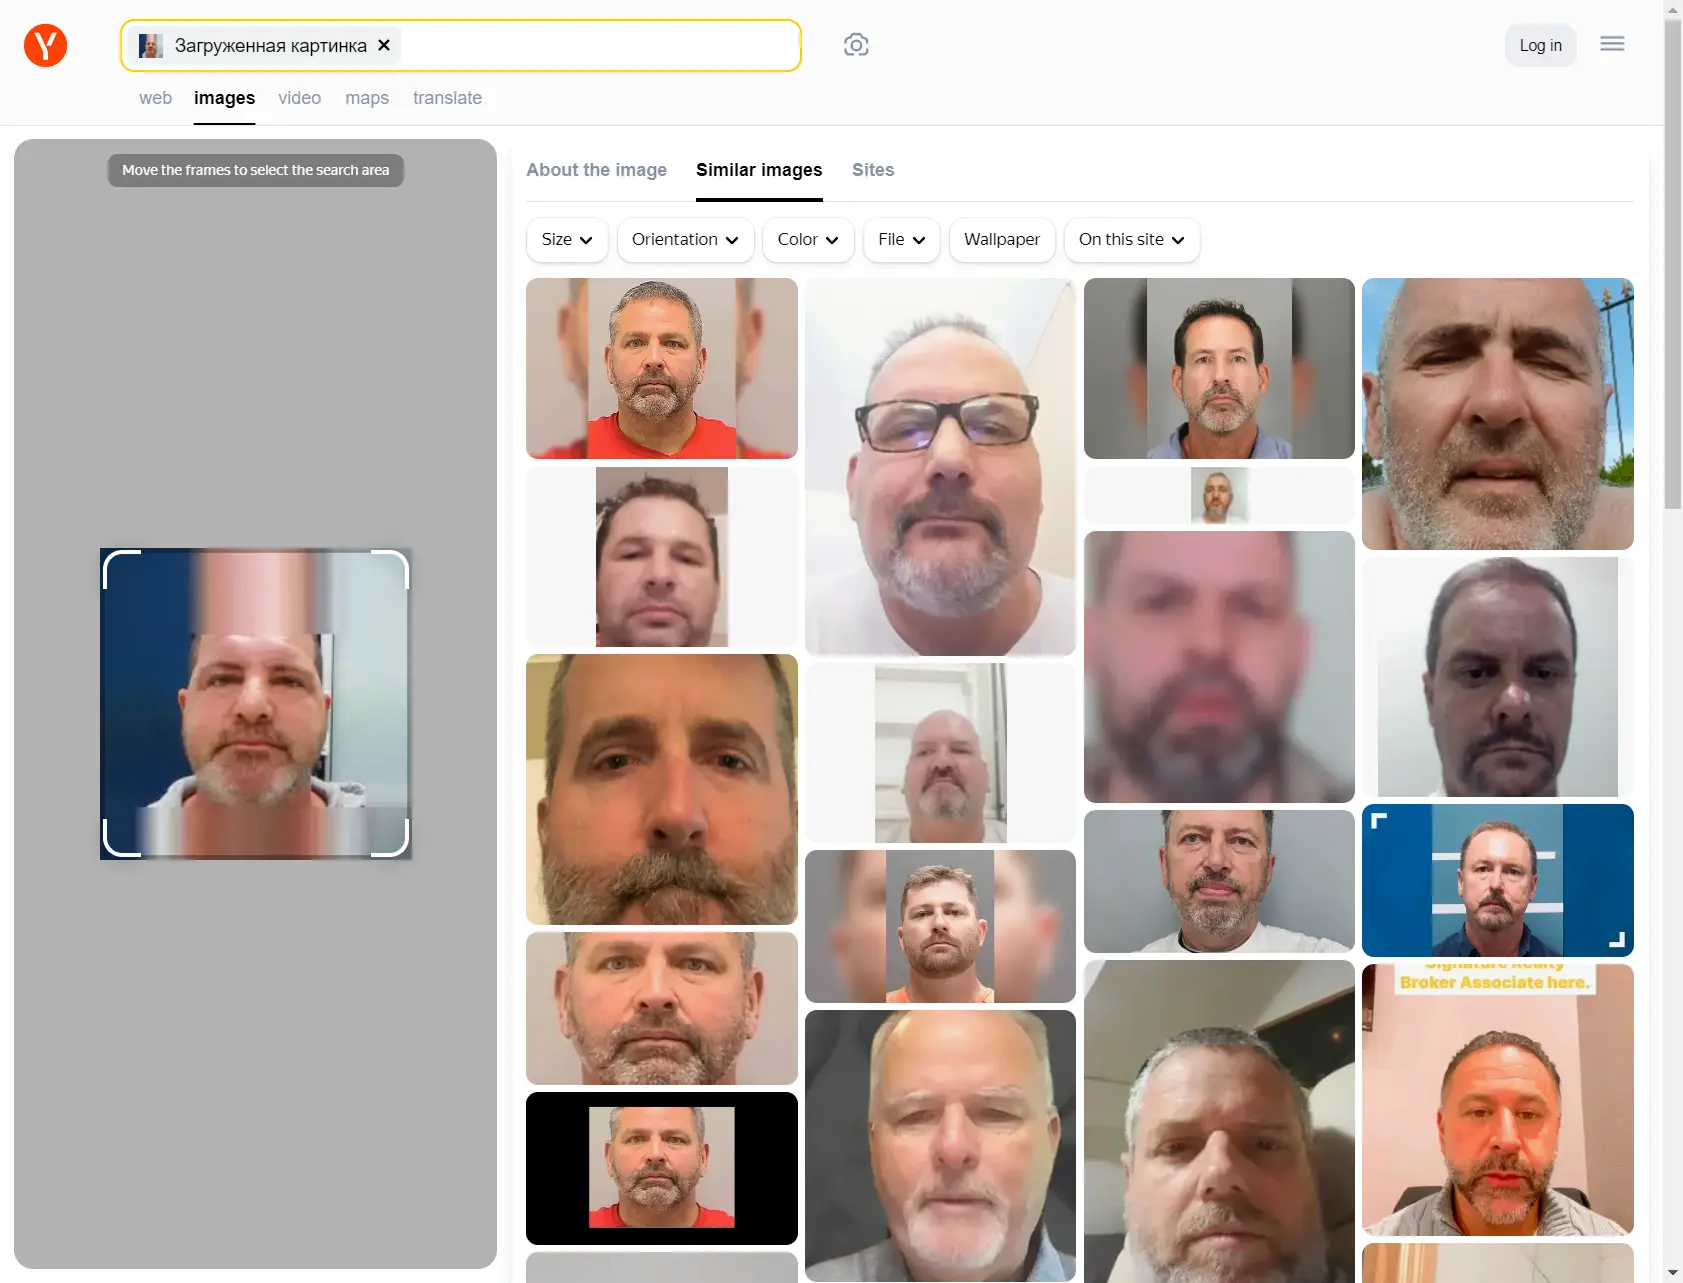This screenshot has height=1283, width=1683.
Task: Open the File type dropdown
Action: click(x=901, y=240)
